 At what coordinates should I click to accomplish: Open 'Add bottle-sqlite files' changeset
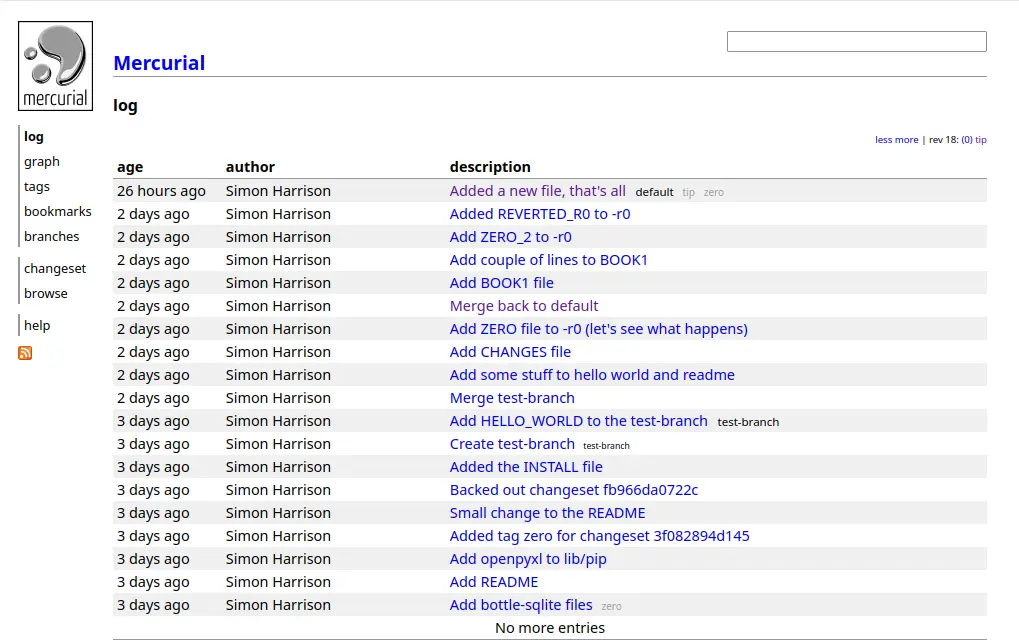point(521,605)
